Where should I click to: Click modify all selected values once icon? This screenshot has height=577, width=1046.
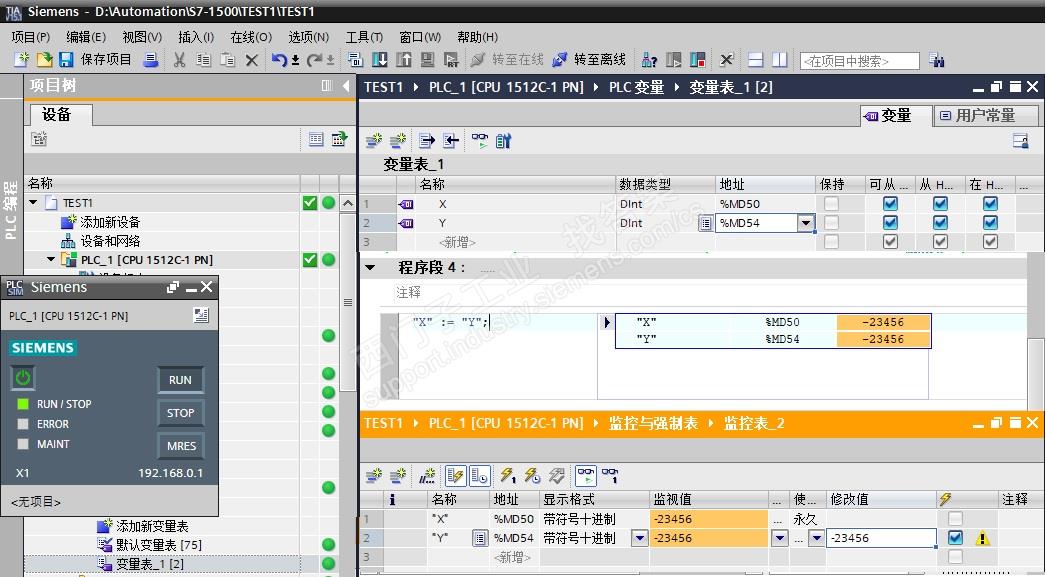coord(508,476)
